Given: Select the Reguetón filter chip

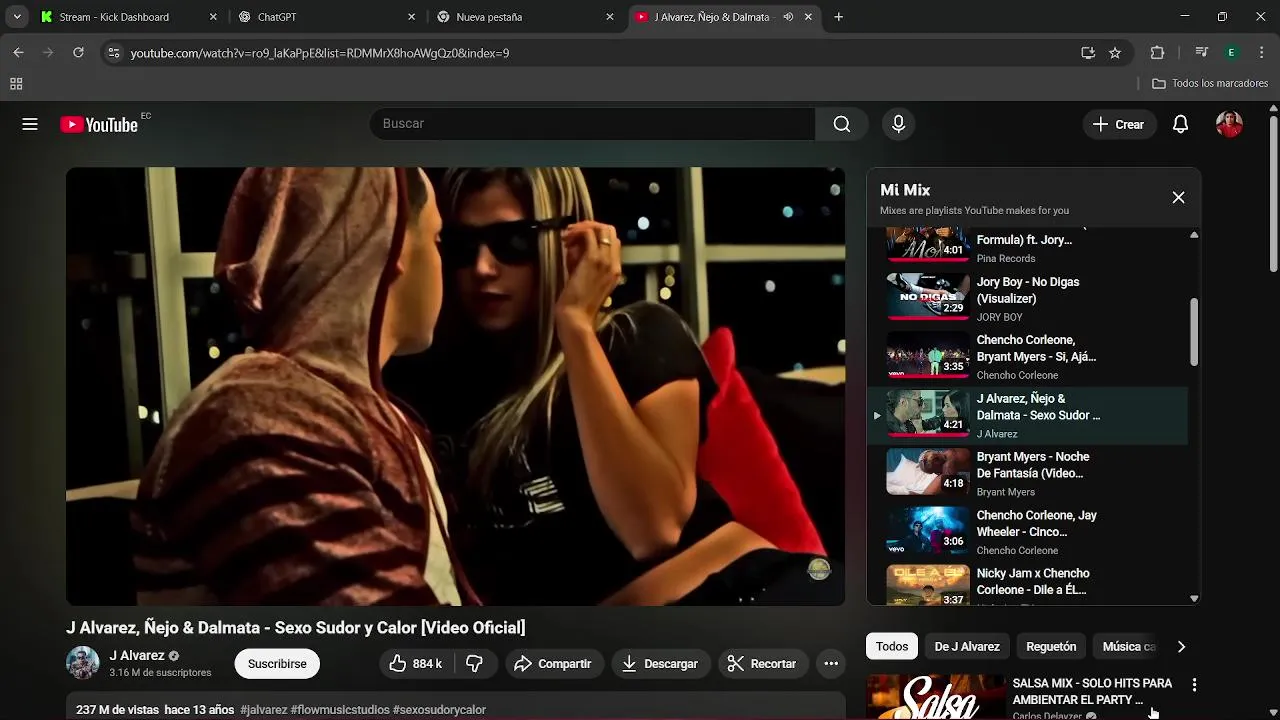Looking at the screenshot, I should pos(1051,647).
